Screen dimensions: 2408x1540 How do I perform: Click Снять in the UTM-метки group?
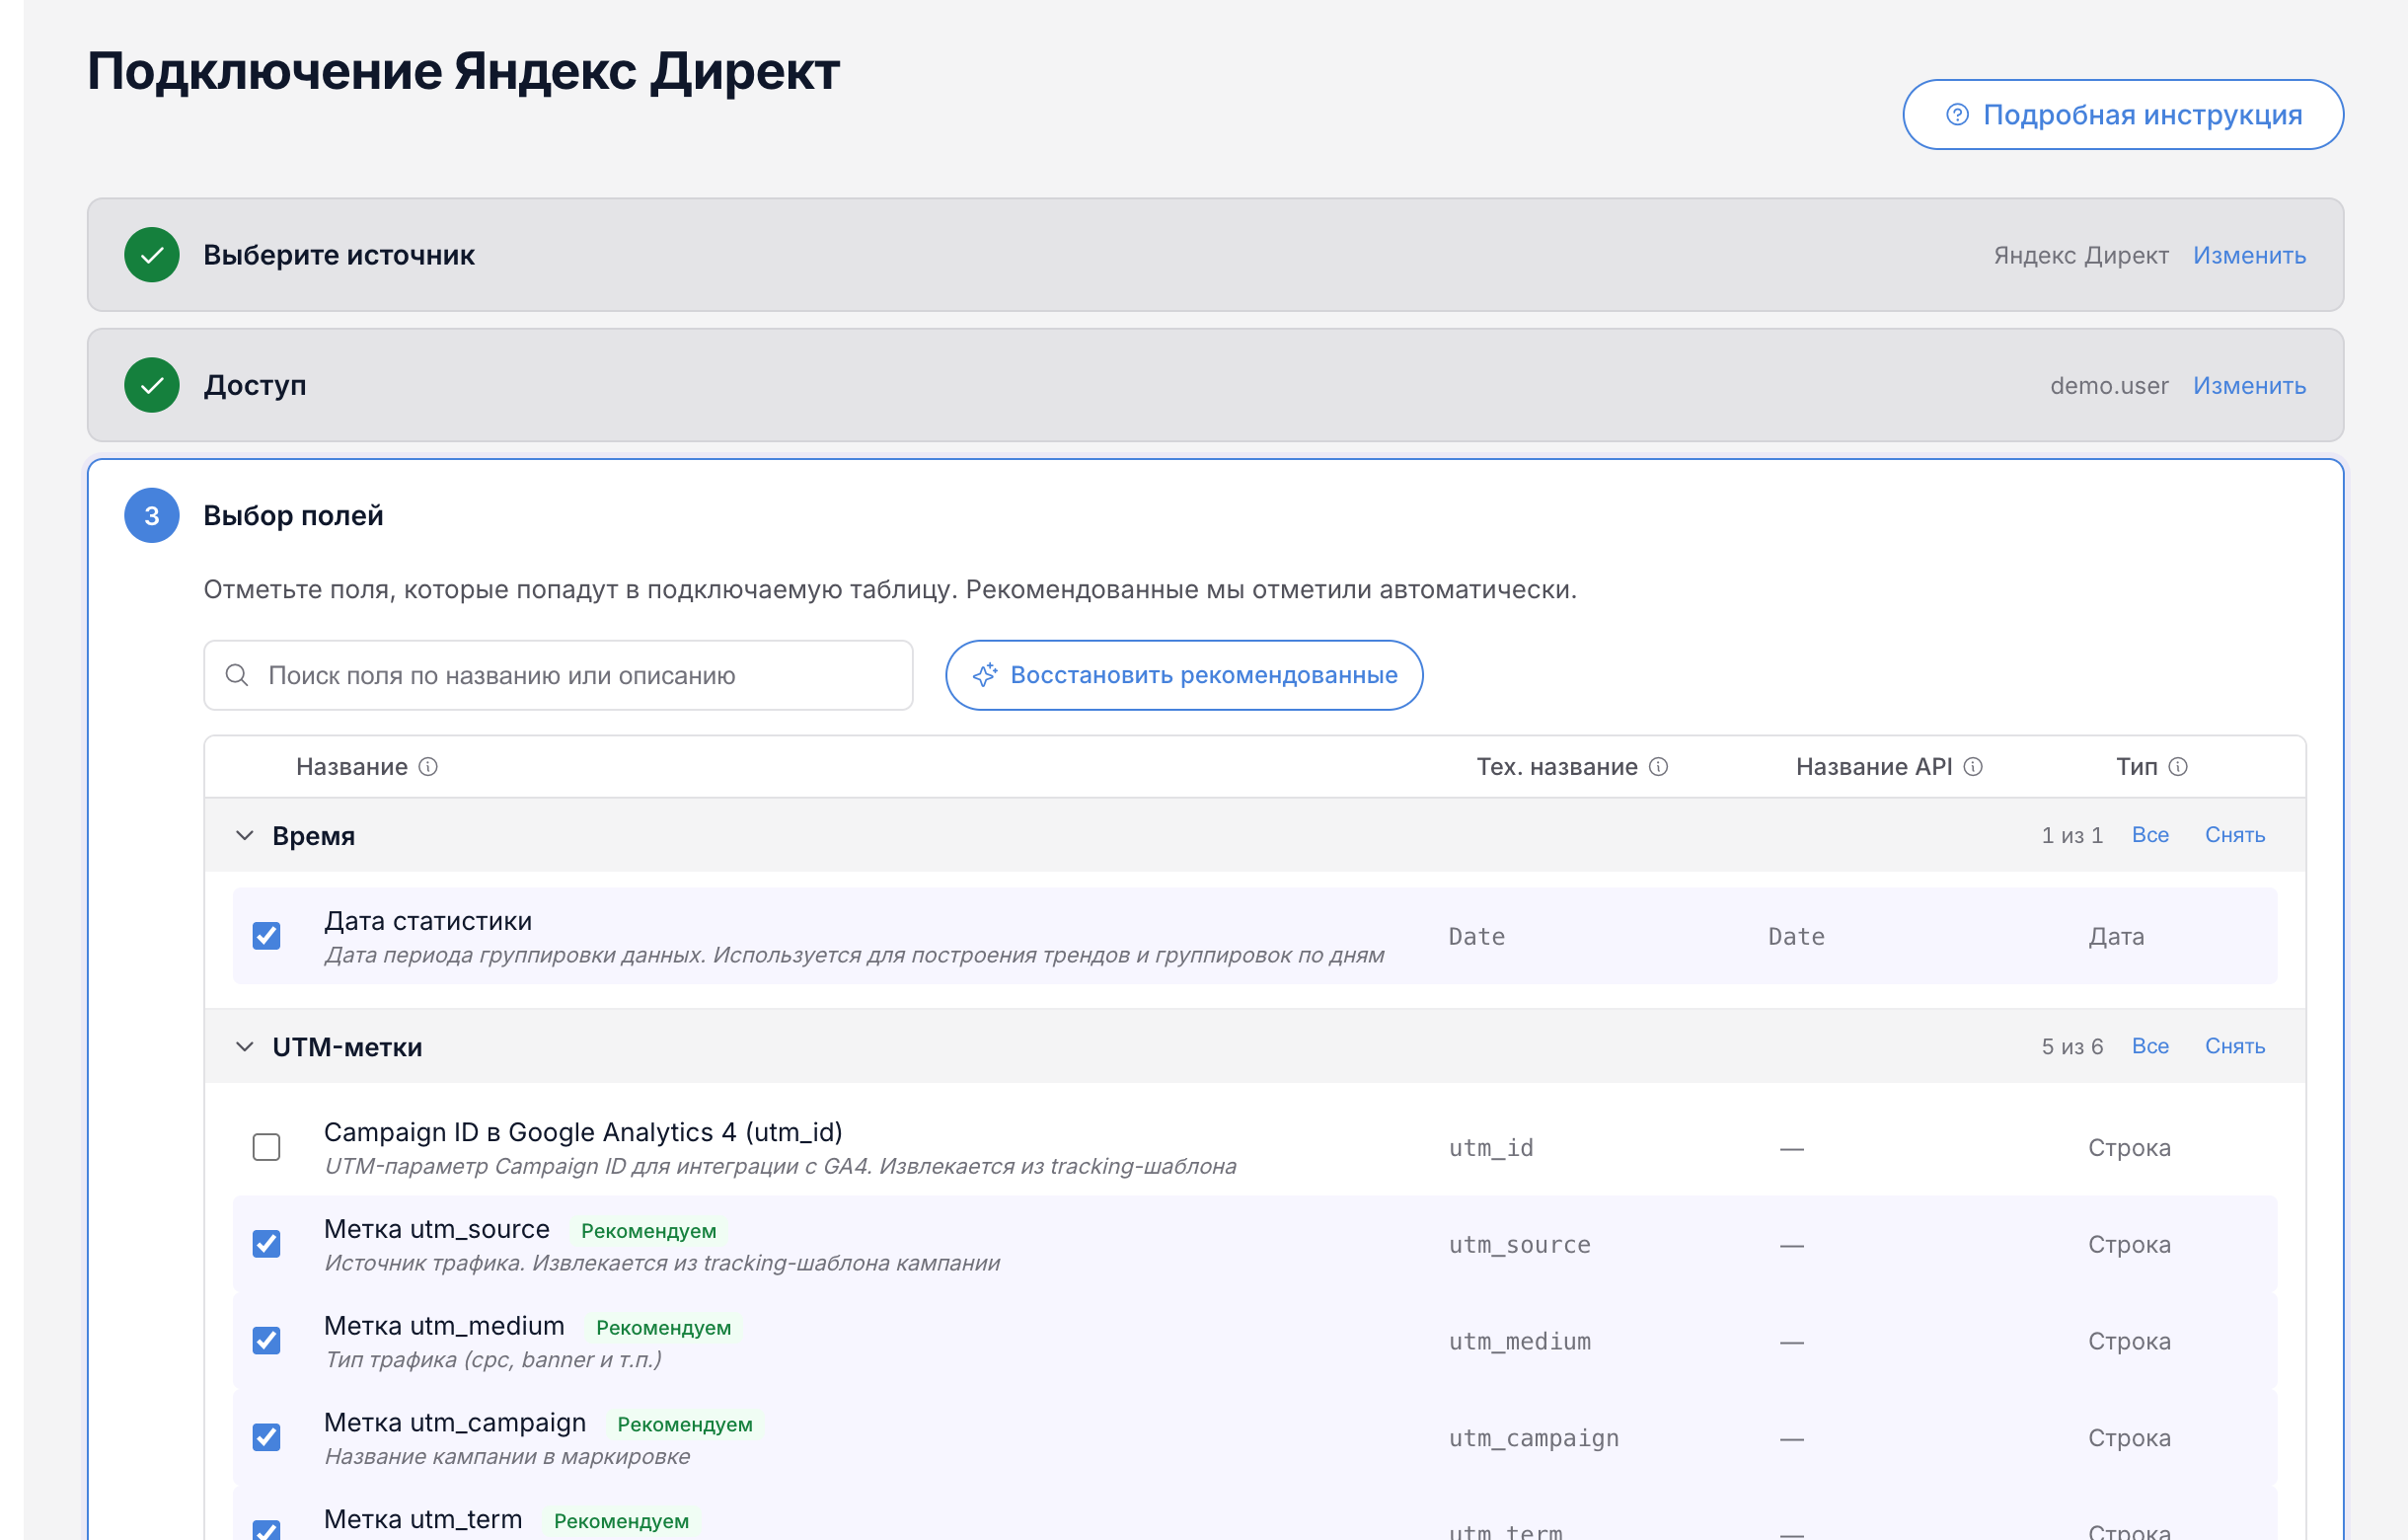tap(2235, 1047)
